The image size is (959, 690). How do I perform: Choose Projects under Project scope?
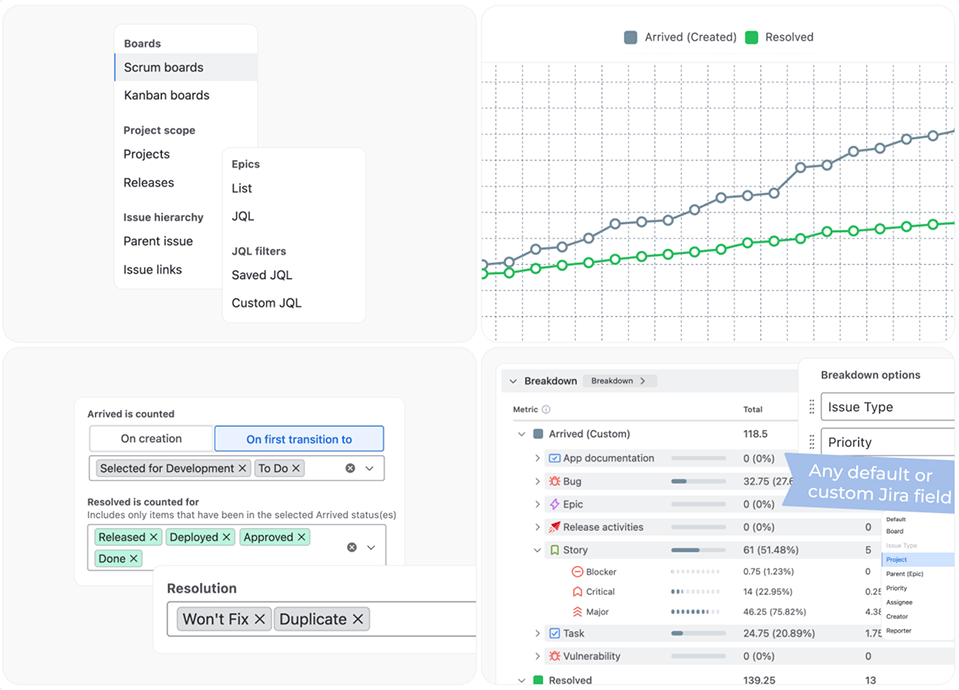[x=146, y=154]
